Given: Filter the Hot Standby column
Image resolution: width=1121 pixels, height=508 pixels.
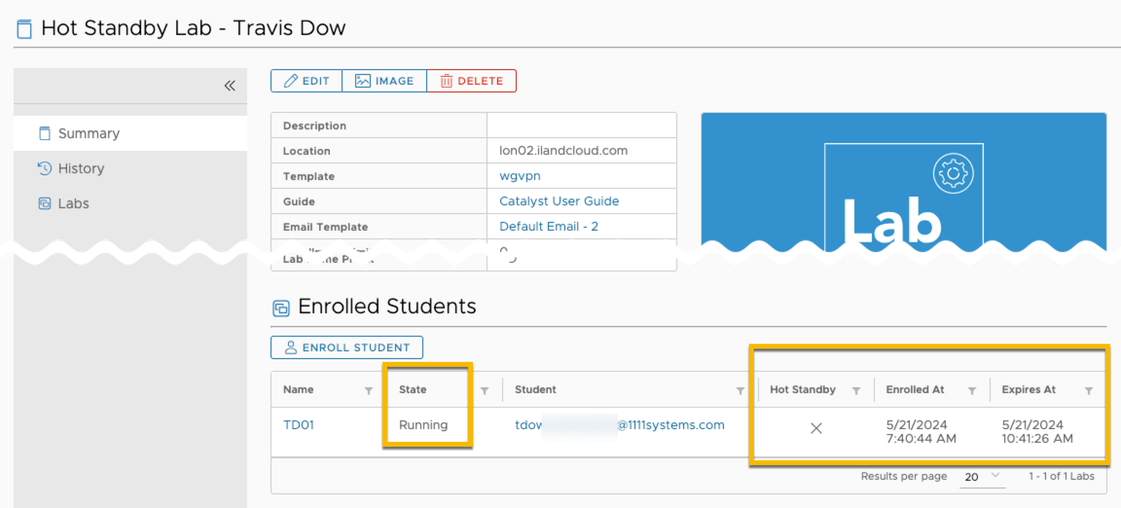Looking at the screenshot, I should click(x=856, y=391).
